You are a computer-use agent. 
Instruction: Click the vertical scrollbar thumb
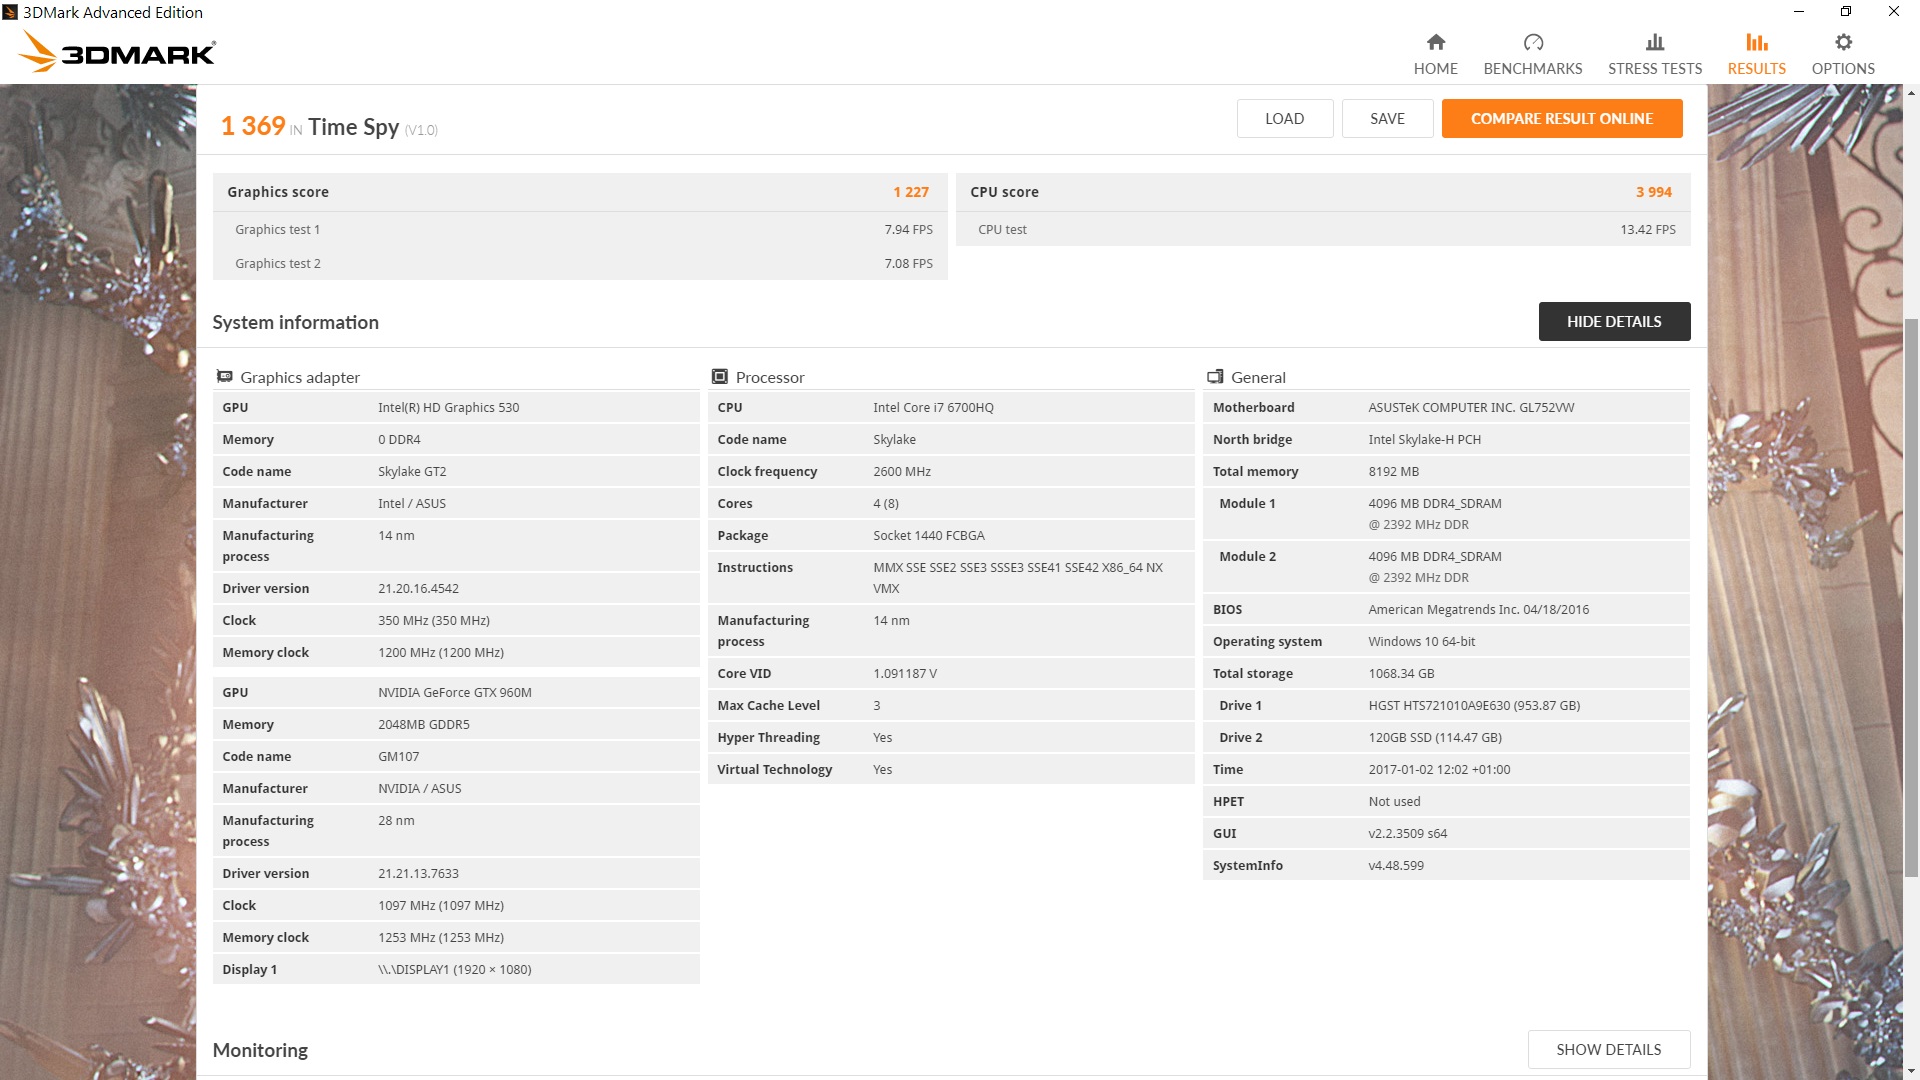(x=1911, y=598)
